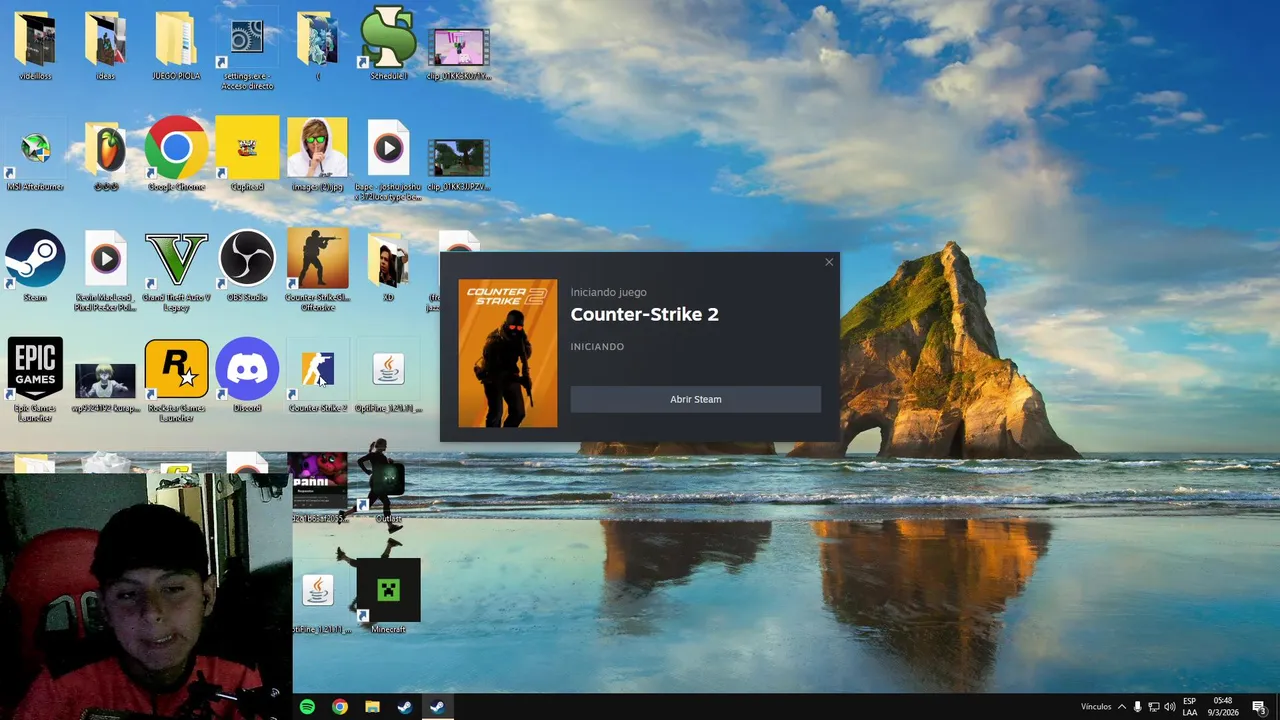The height and width of the screenshot is (720, 1280).
Task: Click the Counter-Strike 2 cover art in dialog
Action: pos(508,353)
